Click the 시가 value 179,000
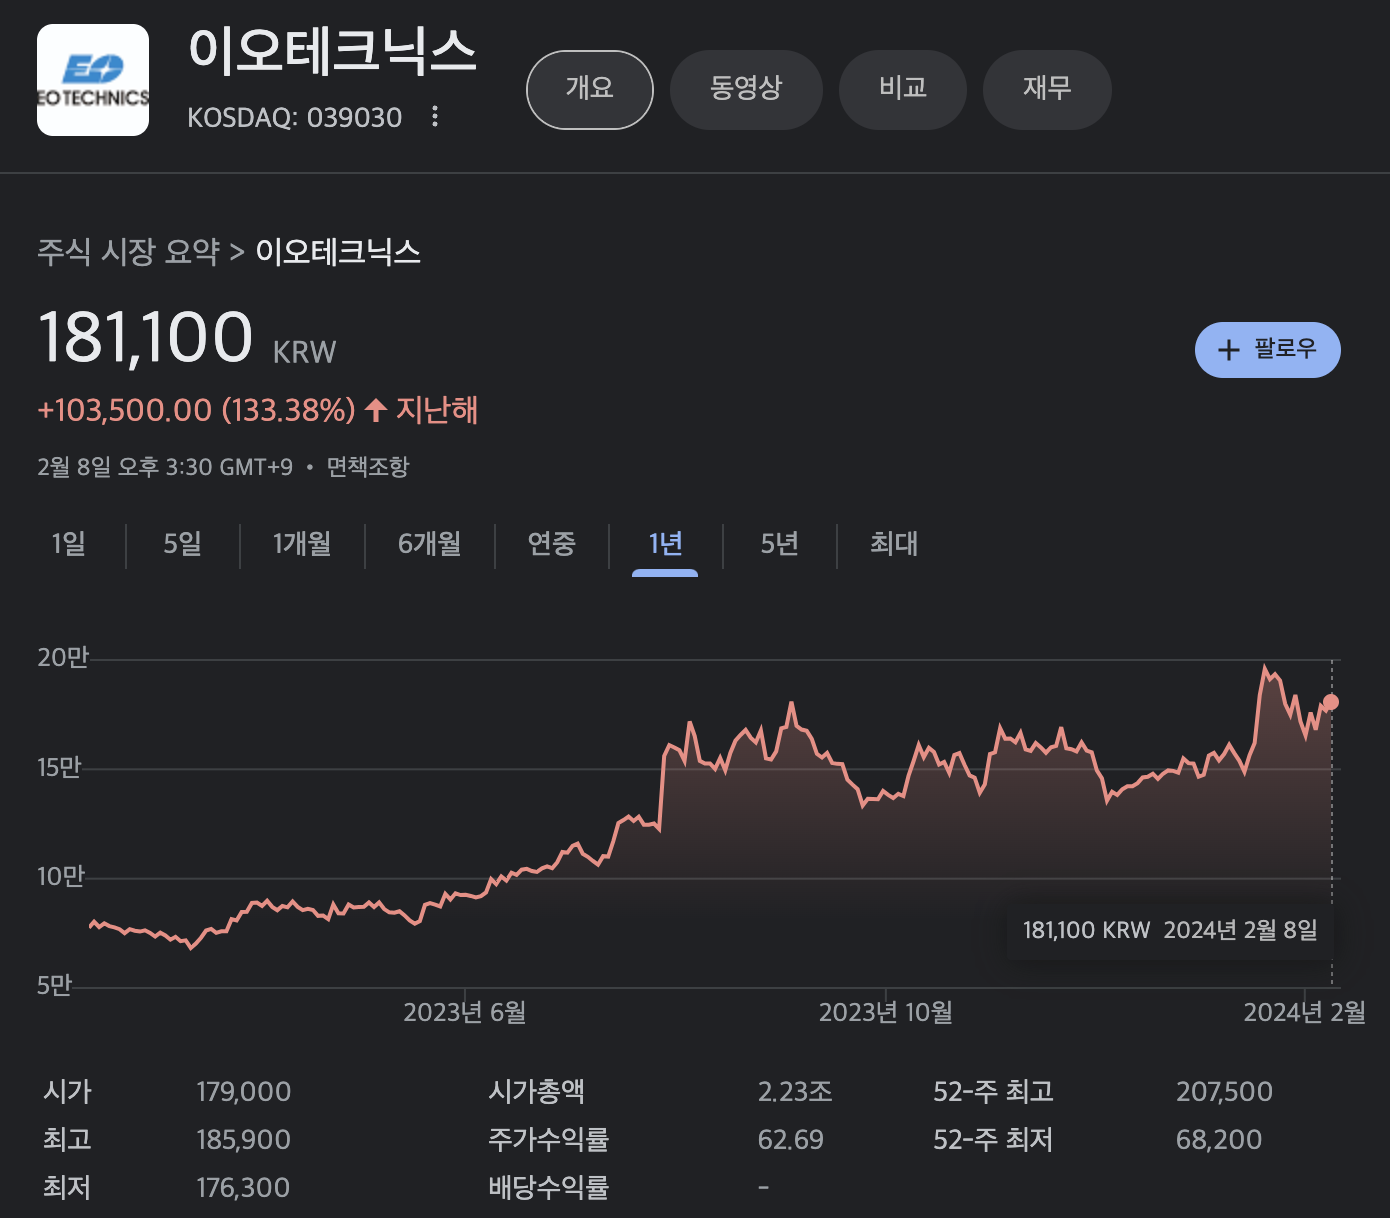The height and width of the screenshot is (1218, 1390). (244, 1092)
